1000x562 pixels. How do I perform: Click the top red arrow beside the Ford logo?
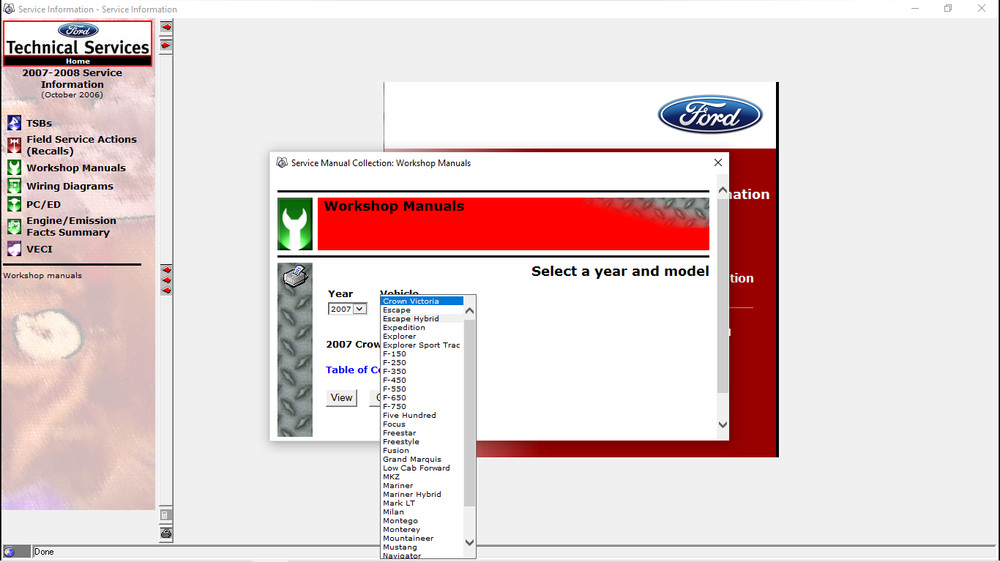tap(166, 27)
